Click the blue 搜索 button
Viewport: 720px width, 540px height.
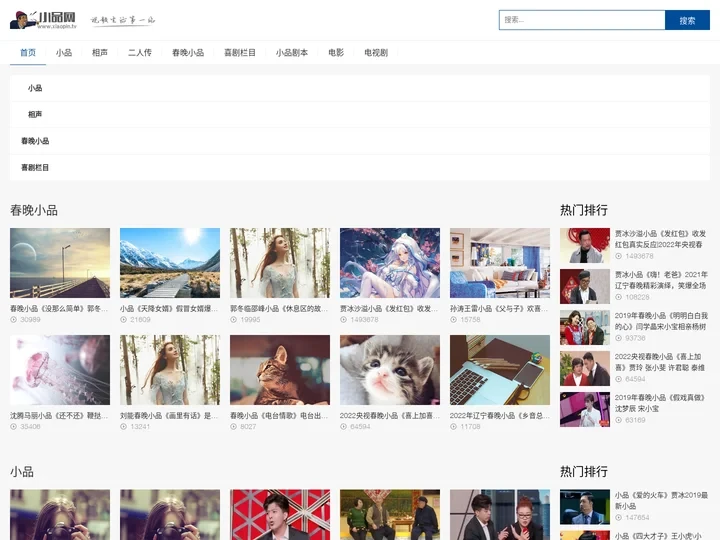coord(687,20)
